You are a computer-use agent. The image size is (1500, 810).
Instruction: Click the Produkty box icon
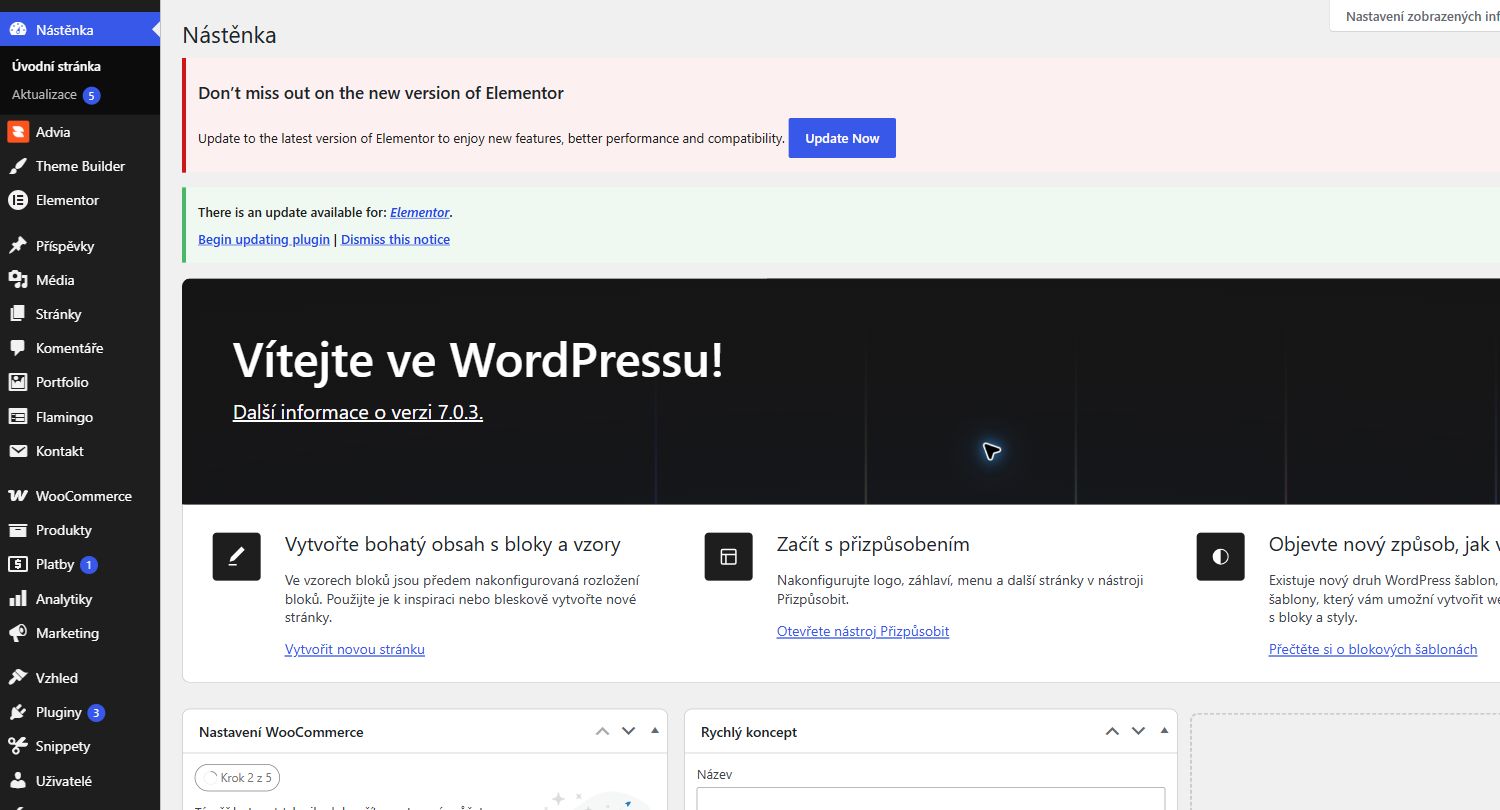pos(18,530)
